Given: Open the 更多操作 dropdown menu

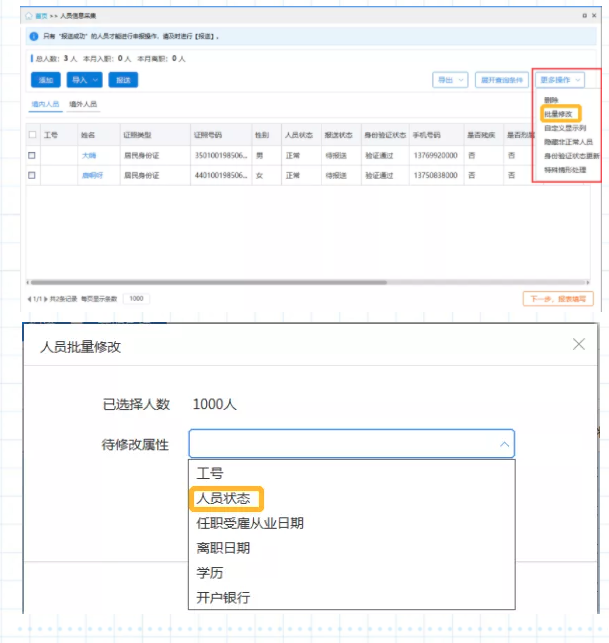Looking at the screenshot, I should coord(560,80).
